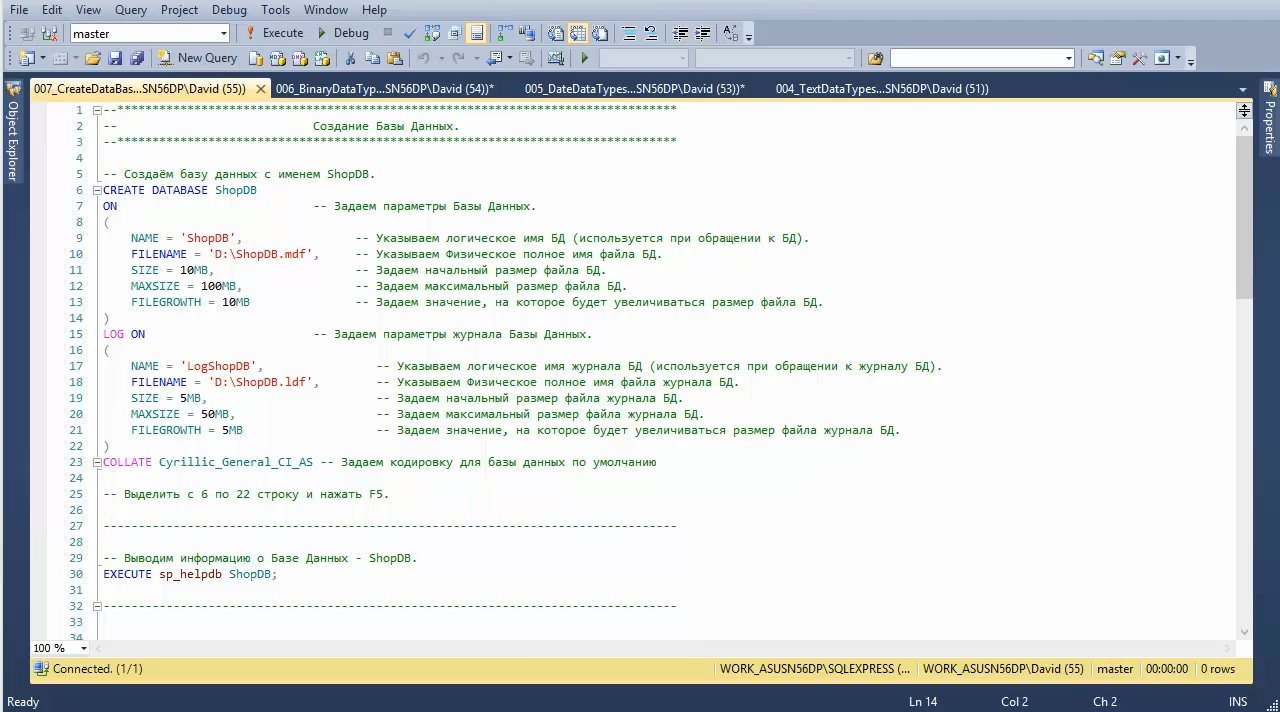Open the Window menu
Image resolution: width=1280 pixels, height=712 pixels.
(326, 10)
